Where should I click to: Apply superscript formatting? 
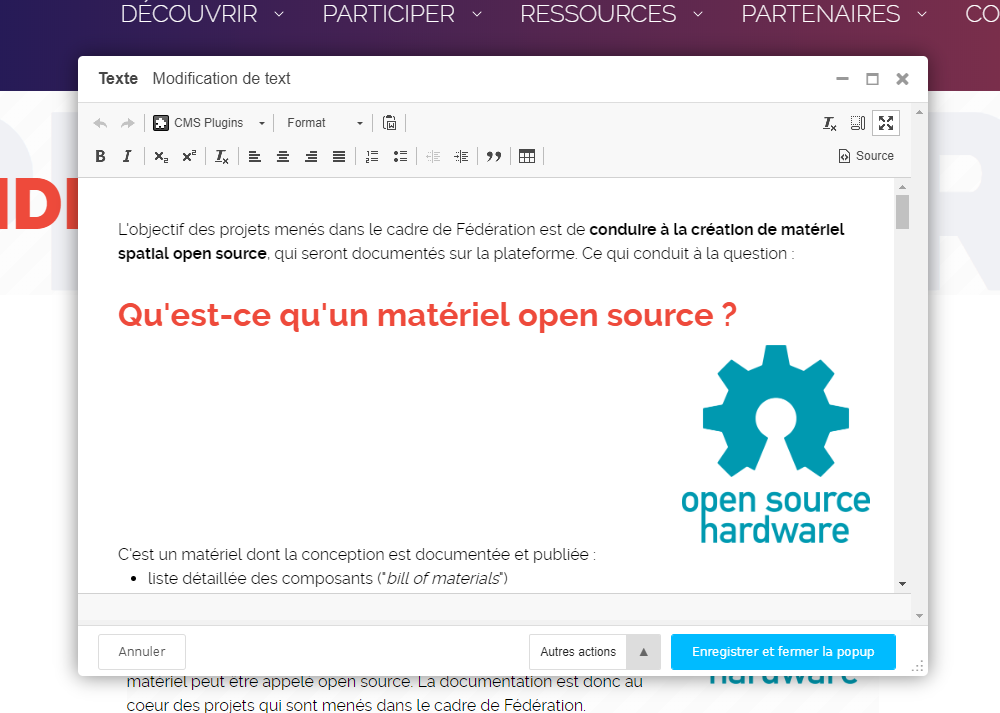189,156
